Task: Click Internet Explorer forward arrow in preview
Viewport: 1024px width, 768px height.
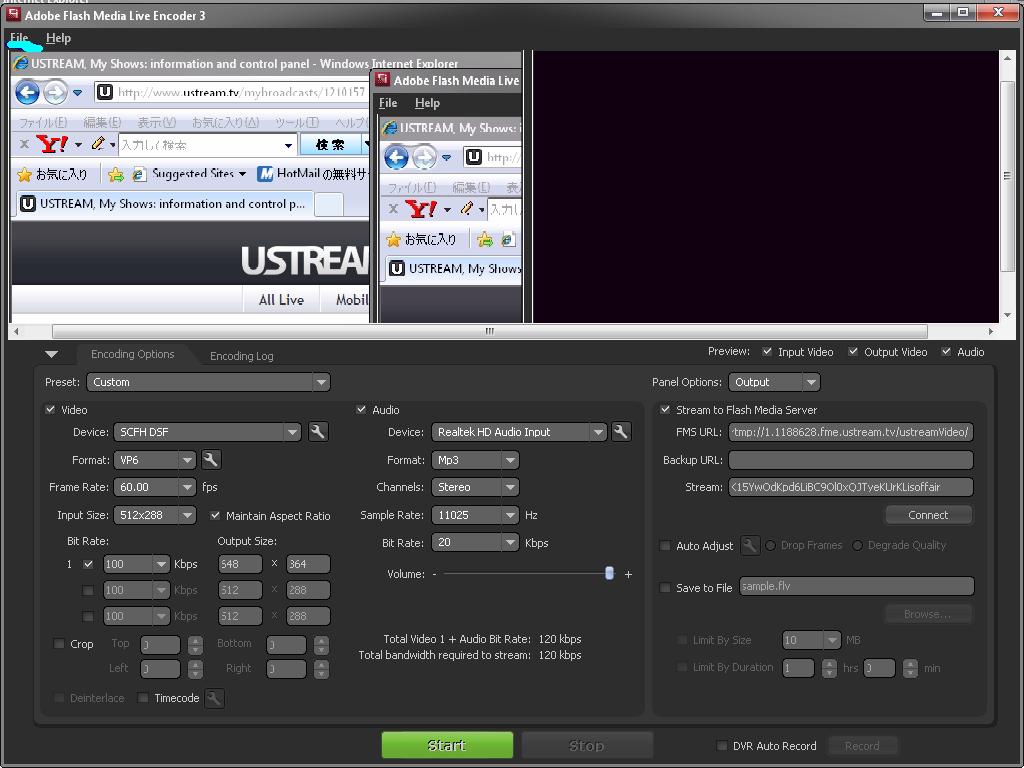Action: 56,92
